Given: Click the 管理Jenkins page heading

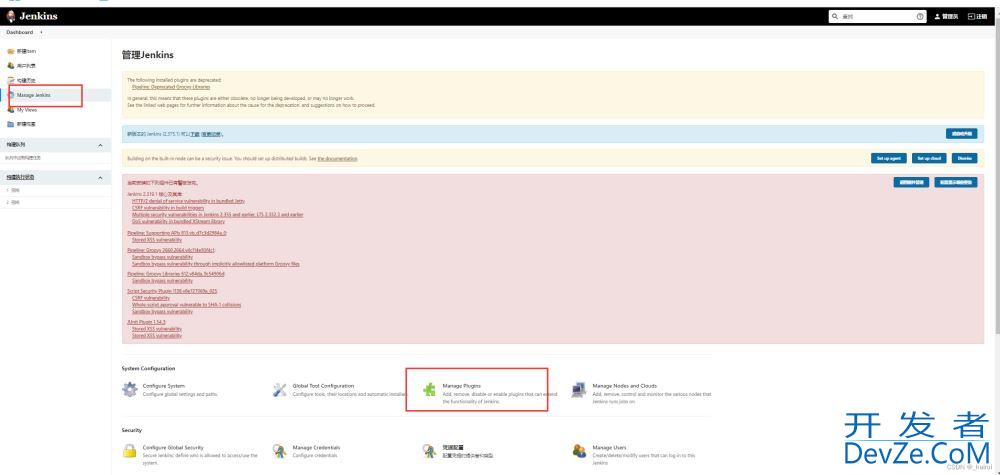Looking at the screenshot, I should [147, 55].
